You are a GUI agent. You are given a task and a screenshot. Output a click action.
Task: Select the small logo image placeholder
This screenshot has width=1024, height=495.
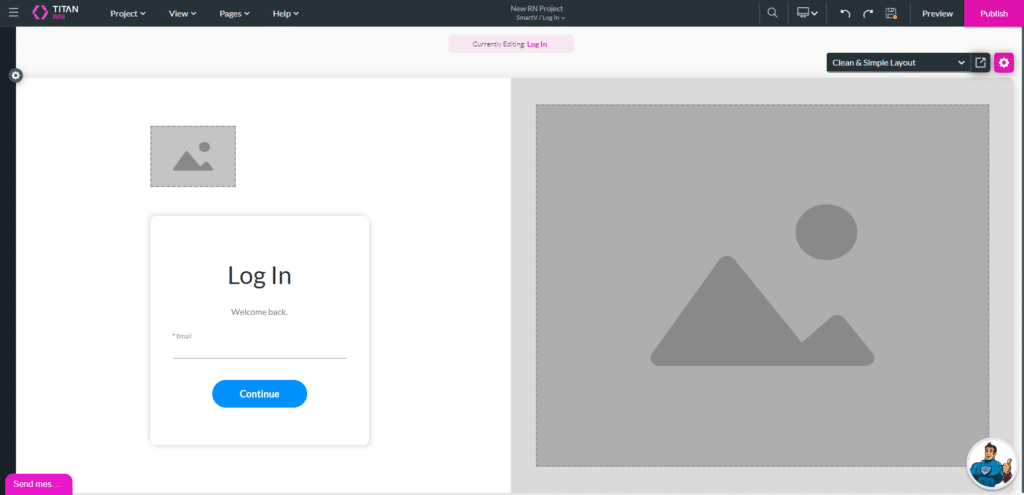(193, 156)
